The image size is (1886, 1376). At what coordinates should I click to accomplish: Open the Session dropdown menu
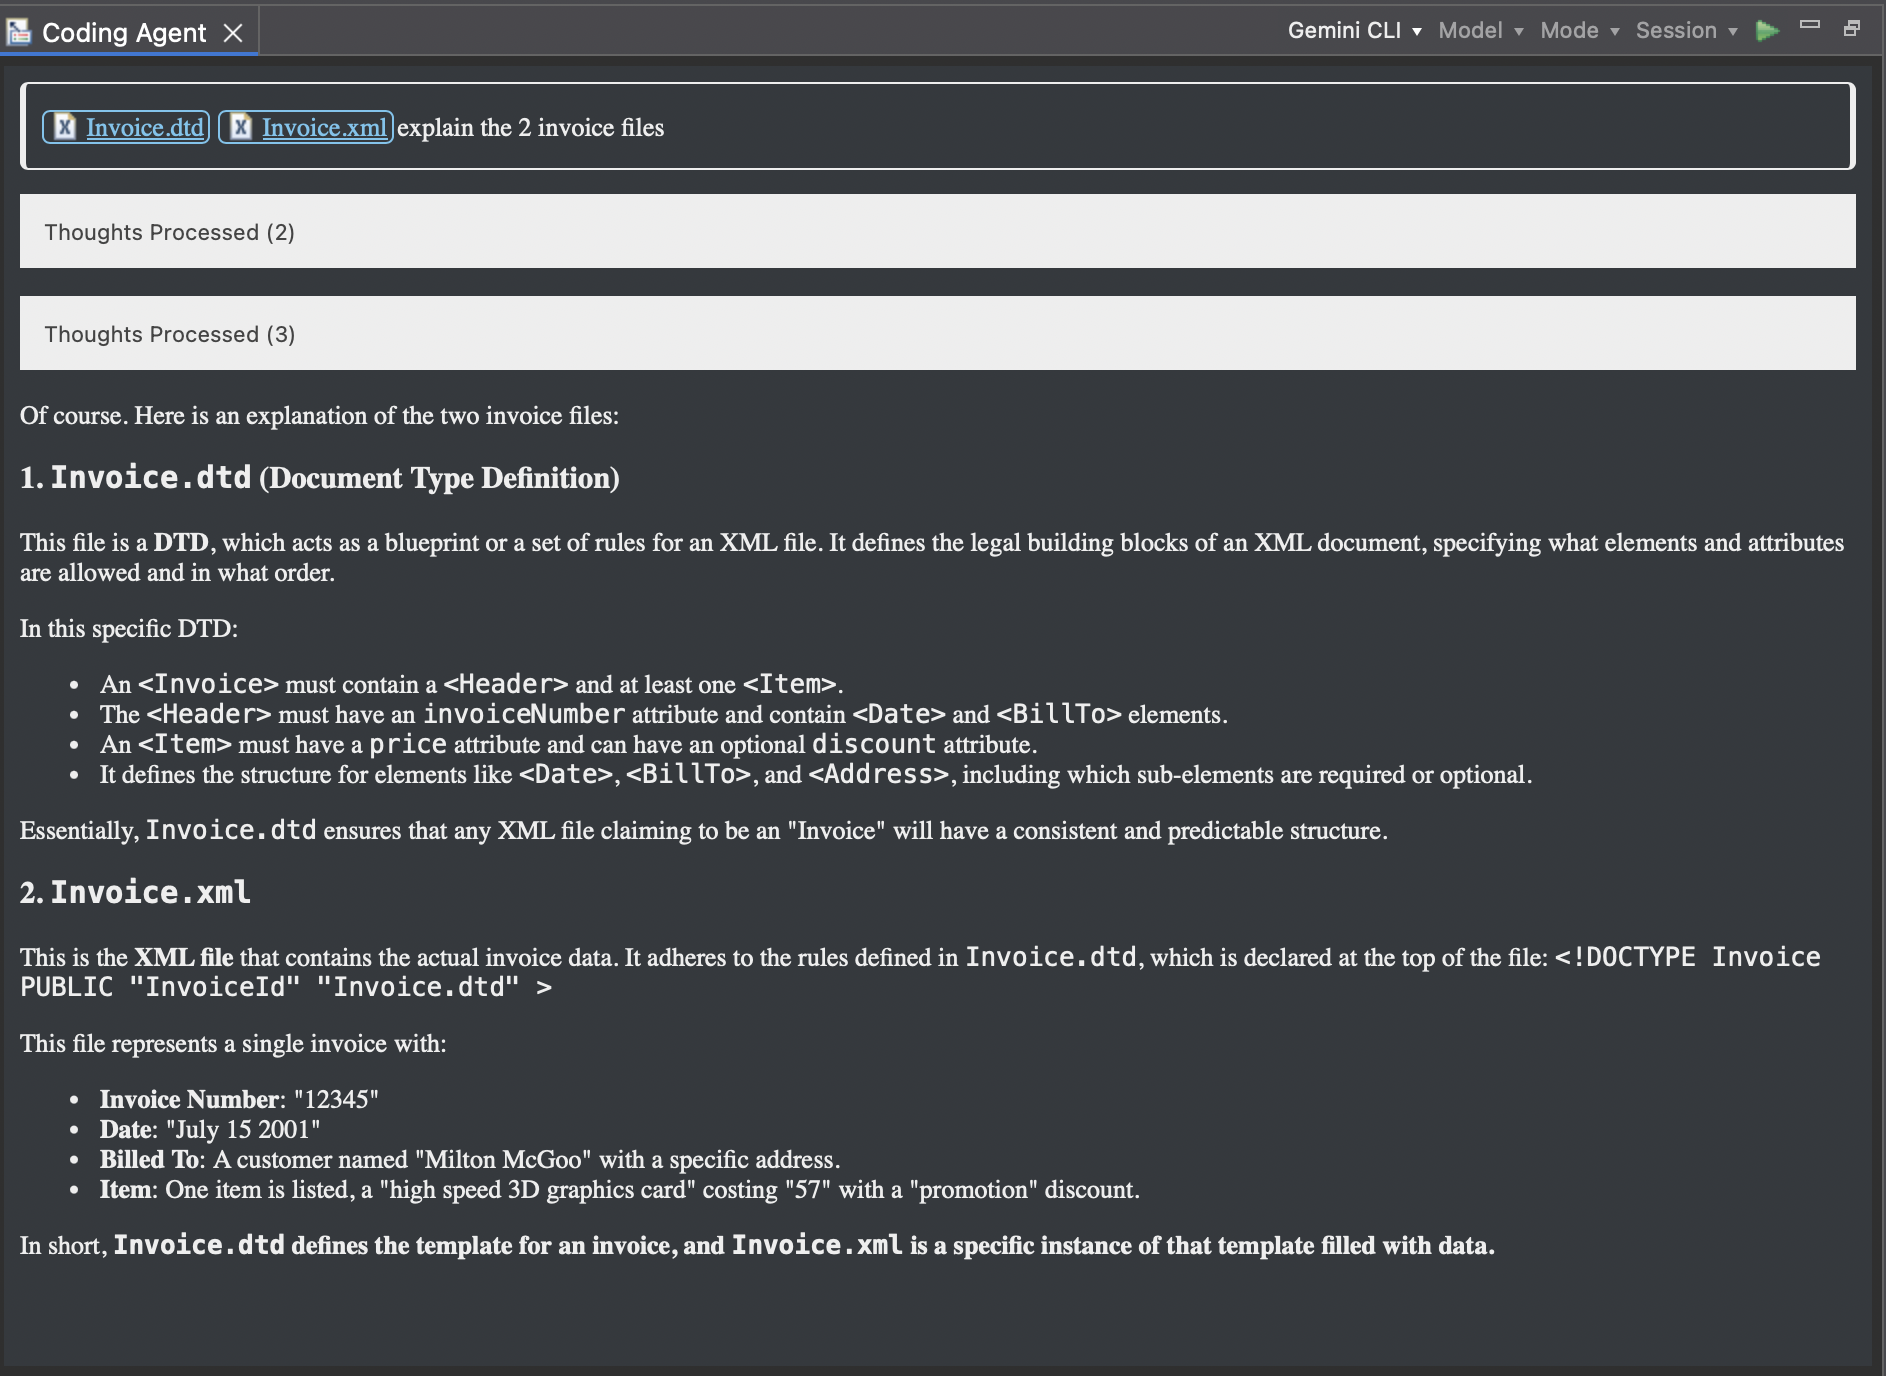click(x=1687, y=30)
